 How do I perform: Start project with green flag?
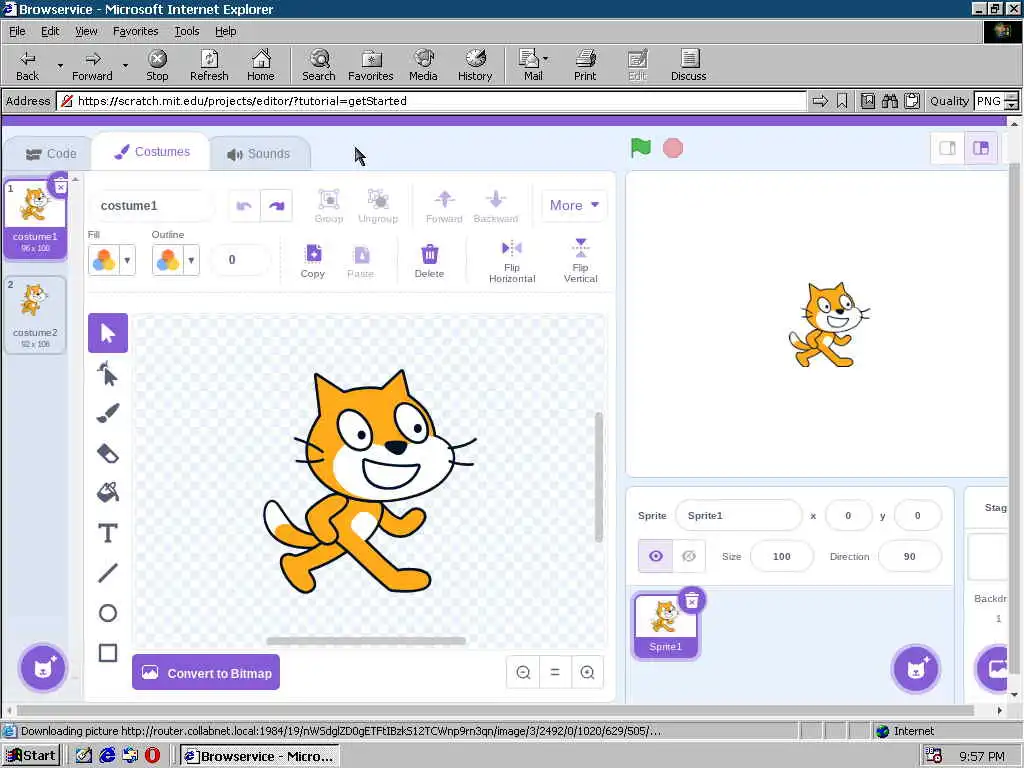pos(641,148)
